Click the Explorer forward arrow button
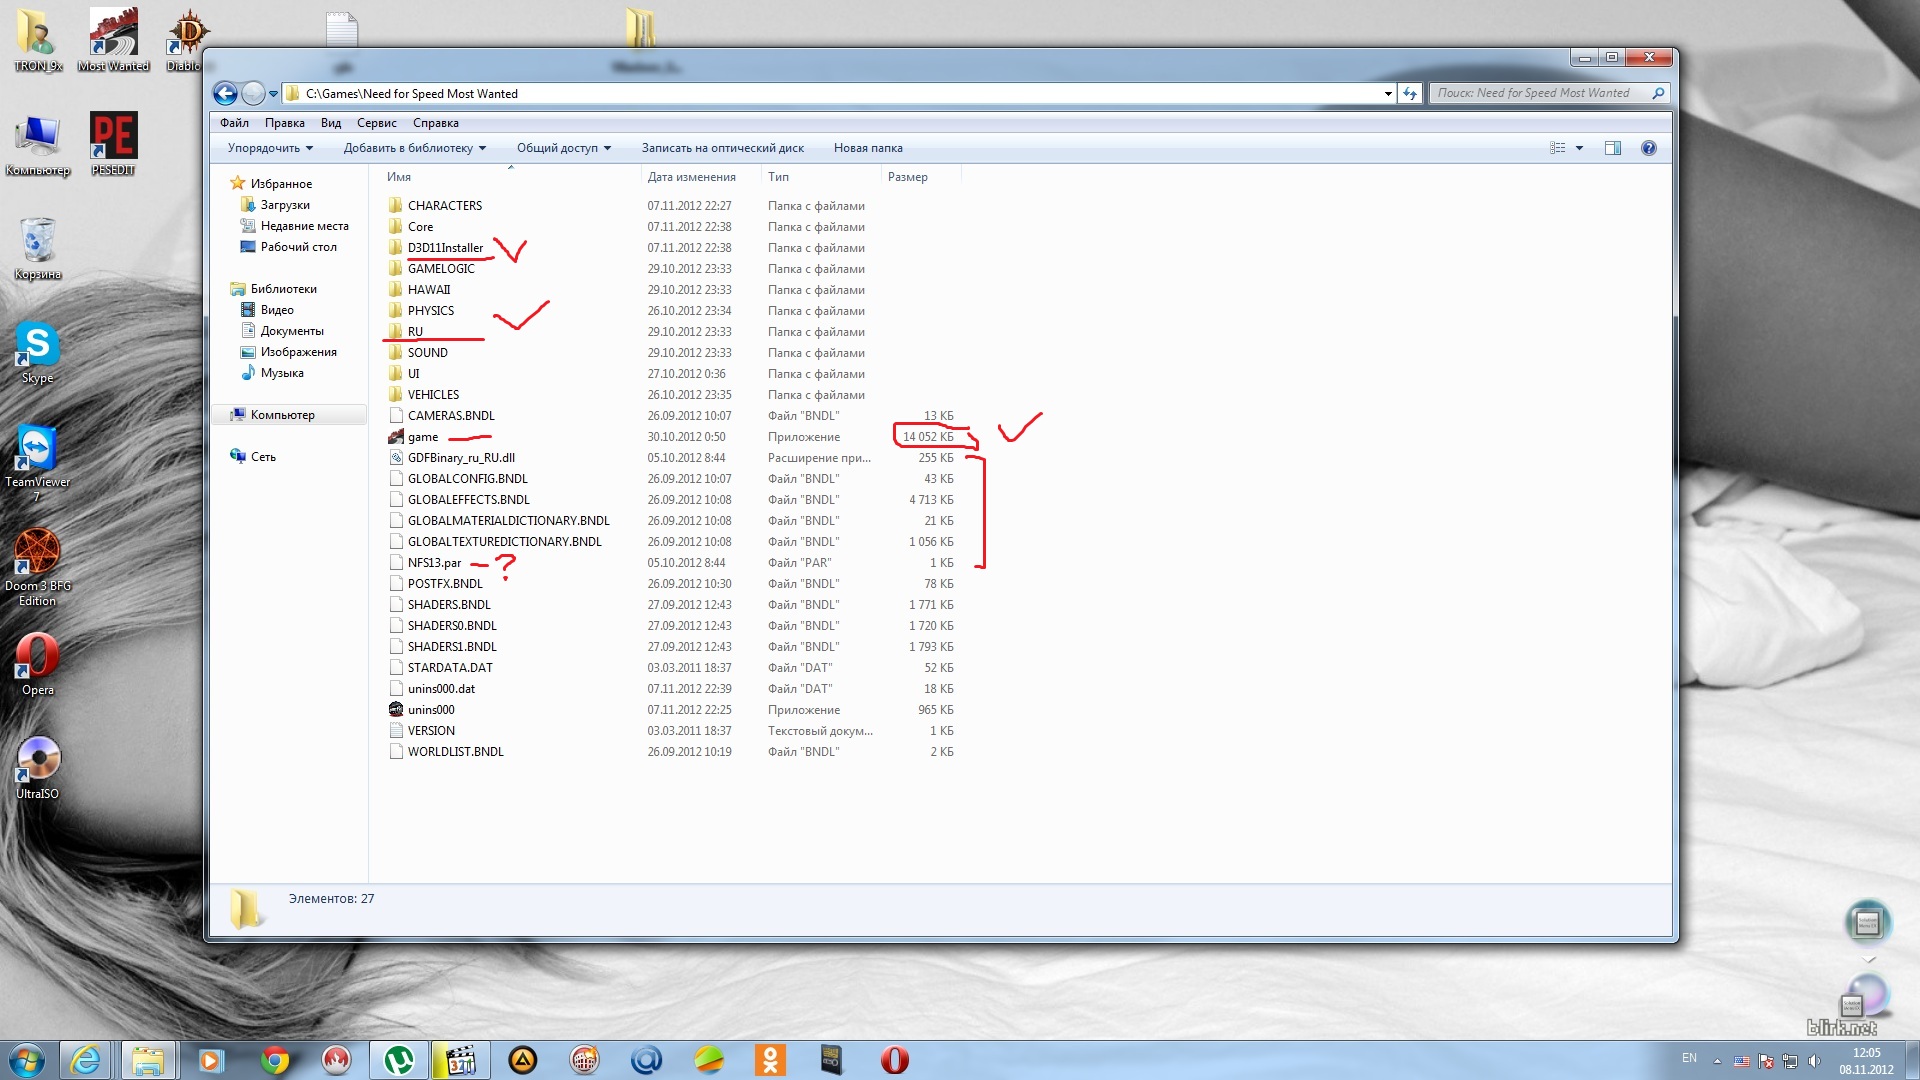Screen dimensions: 1920x1080 pyautogui.click(x=253, y=93)
